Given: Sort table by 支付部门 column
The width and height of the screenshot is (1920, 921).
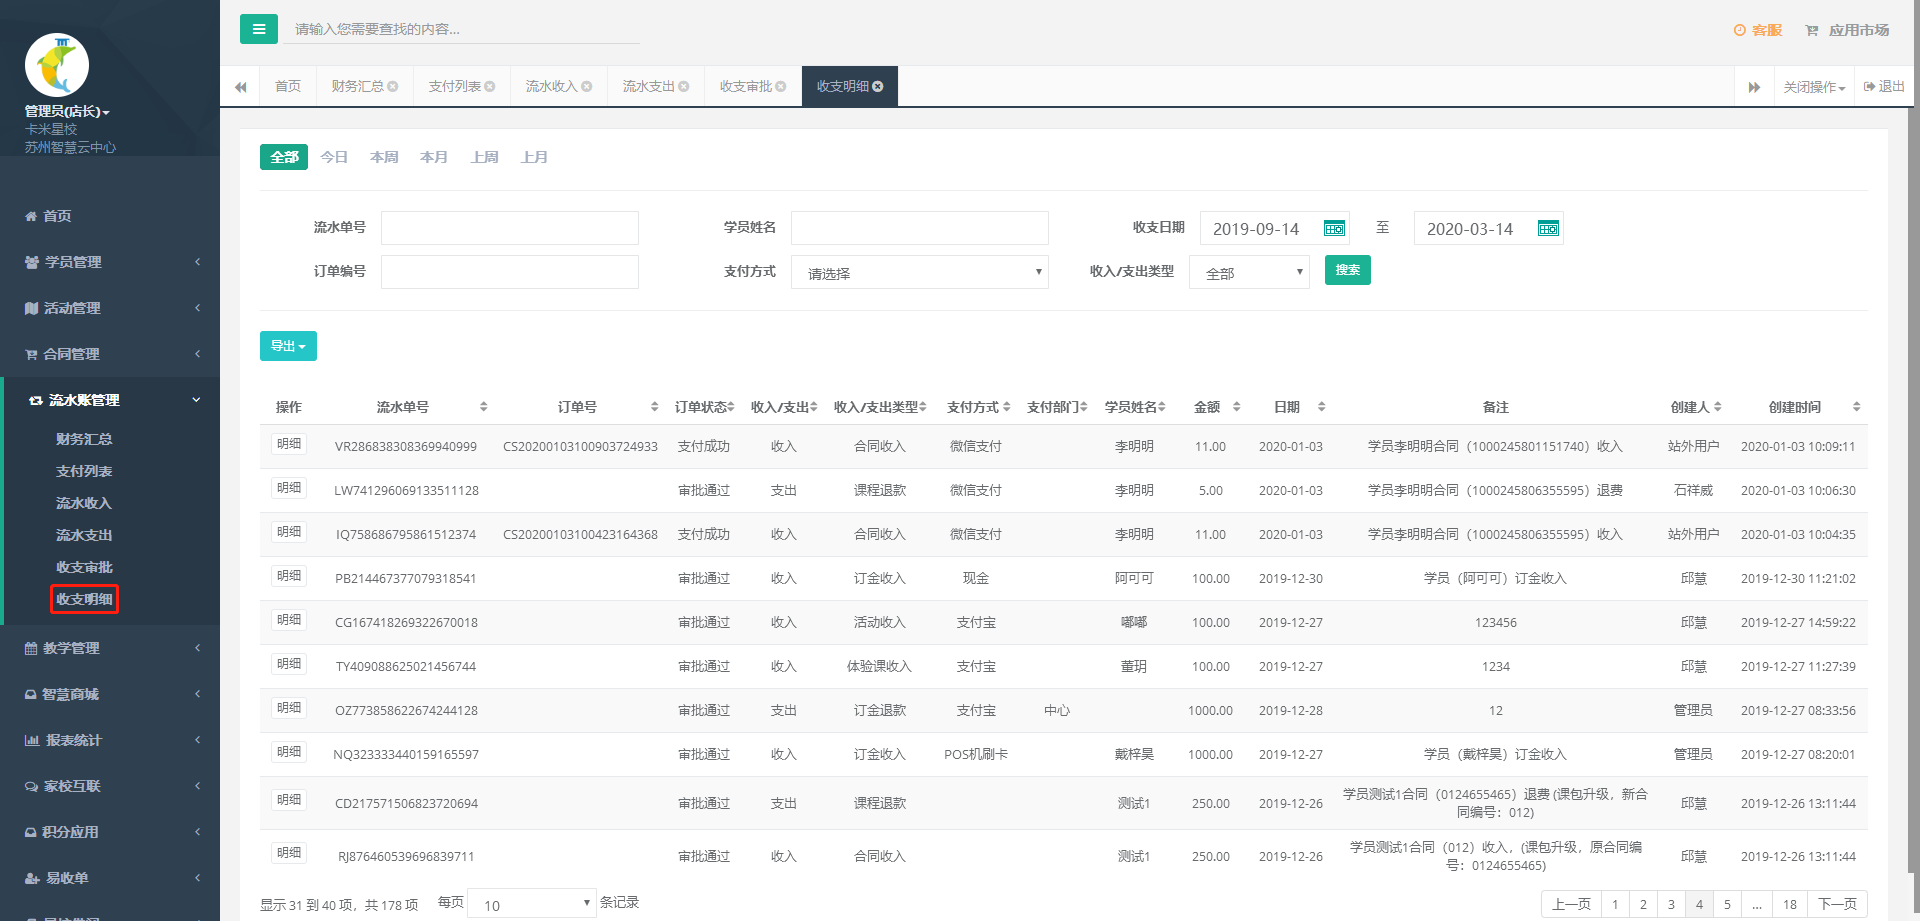Looking at the screenshot, I should coord(1084,407).
